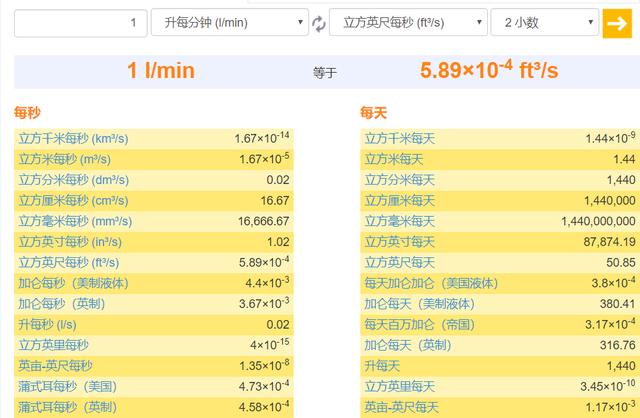Click the value input field showing 1
The width and height of the screenshot is (640, 418).
[x=80, y=23]
